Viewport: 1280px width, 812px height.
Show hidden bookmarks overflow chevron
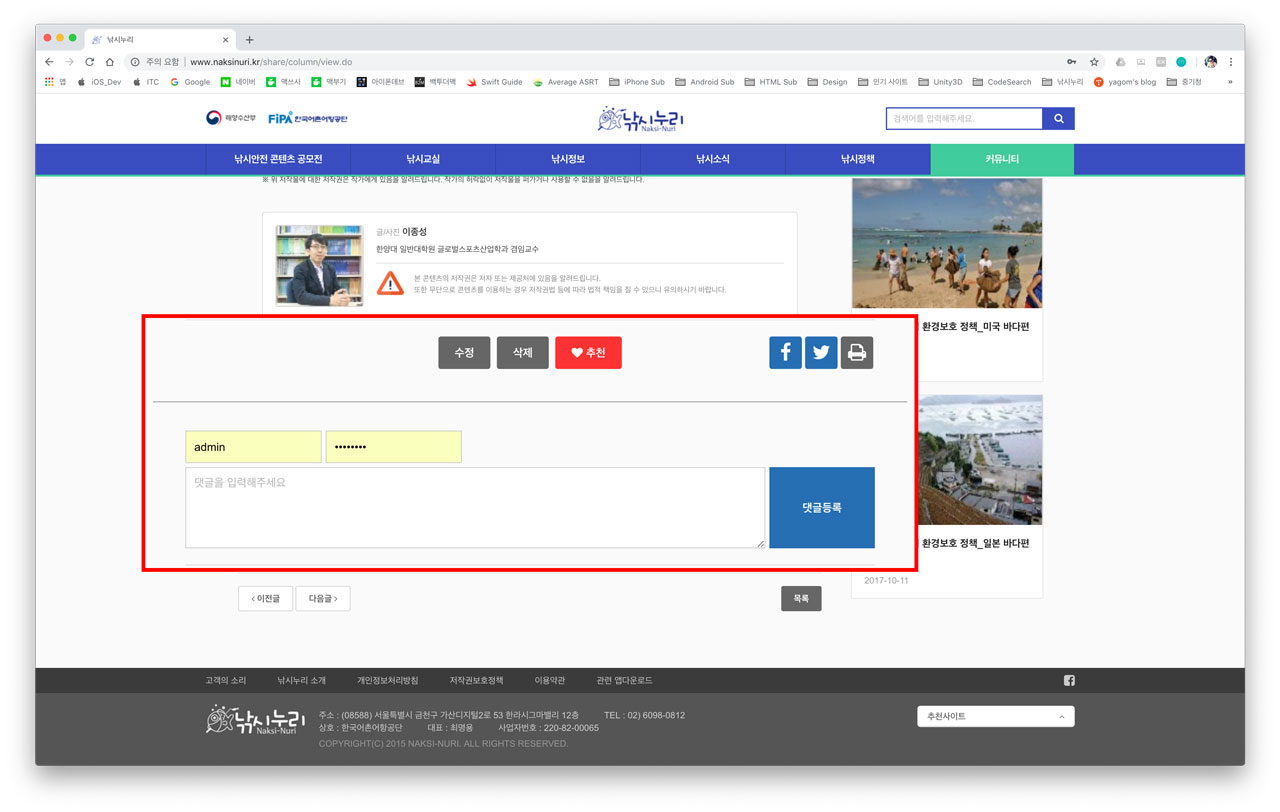click(1230, 82)
